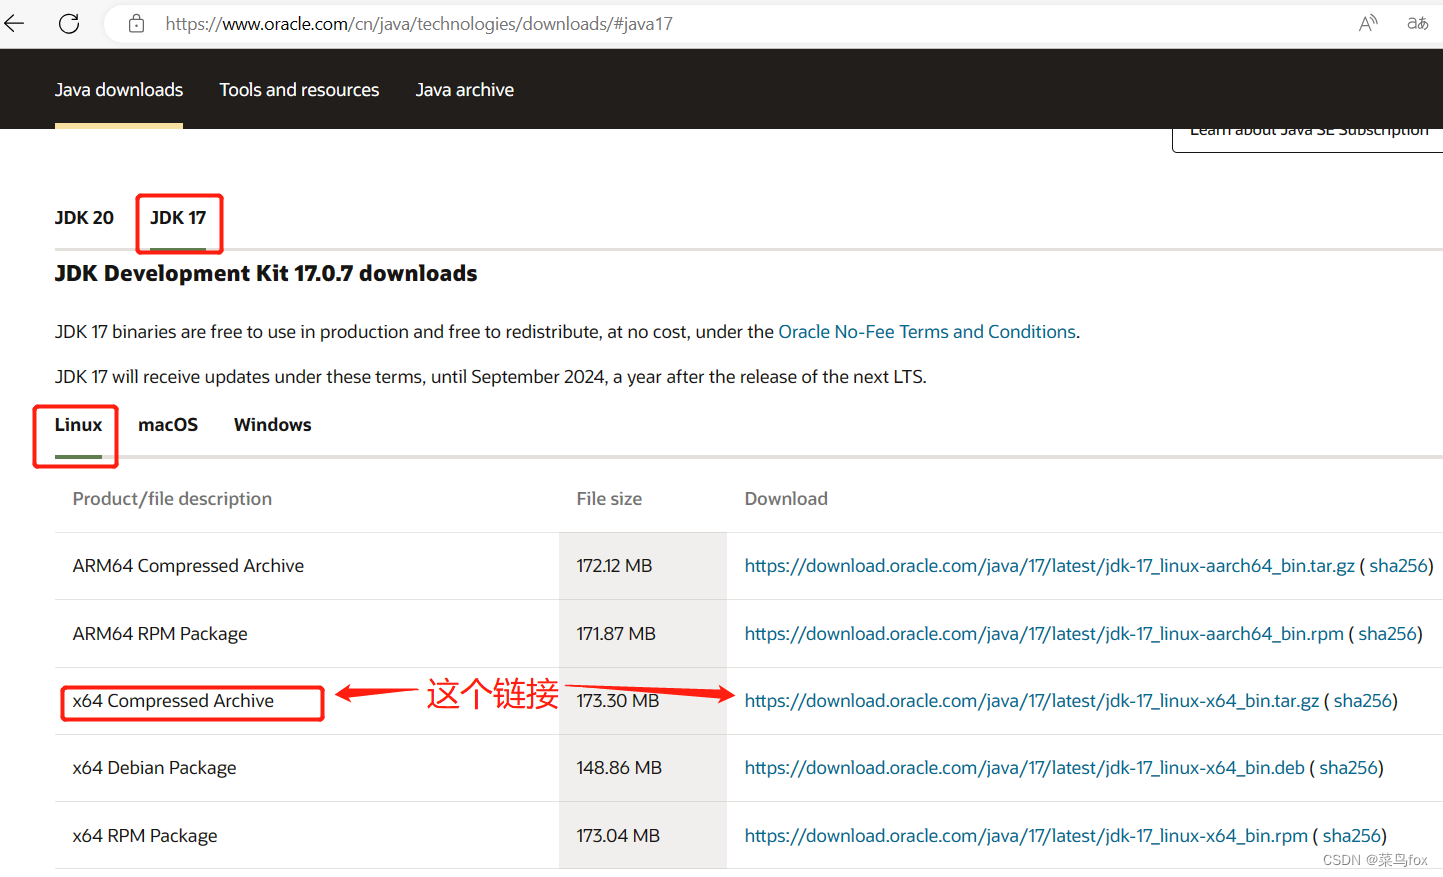Download jdk-17_linux-x64_bin.tar.gz link
This screenshot has width=1443, height=877.
coord(1032,701)
